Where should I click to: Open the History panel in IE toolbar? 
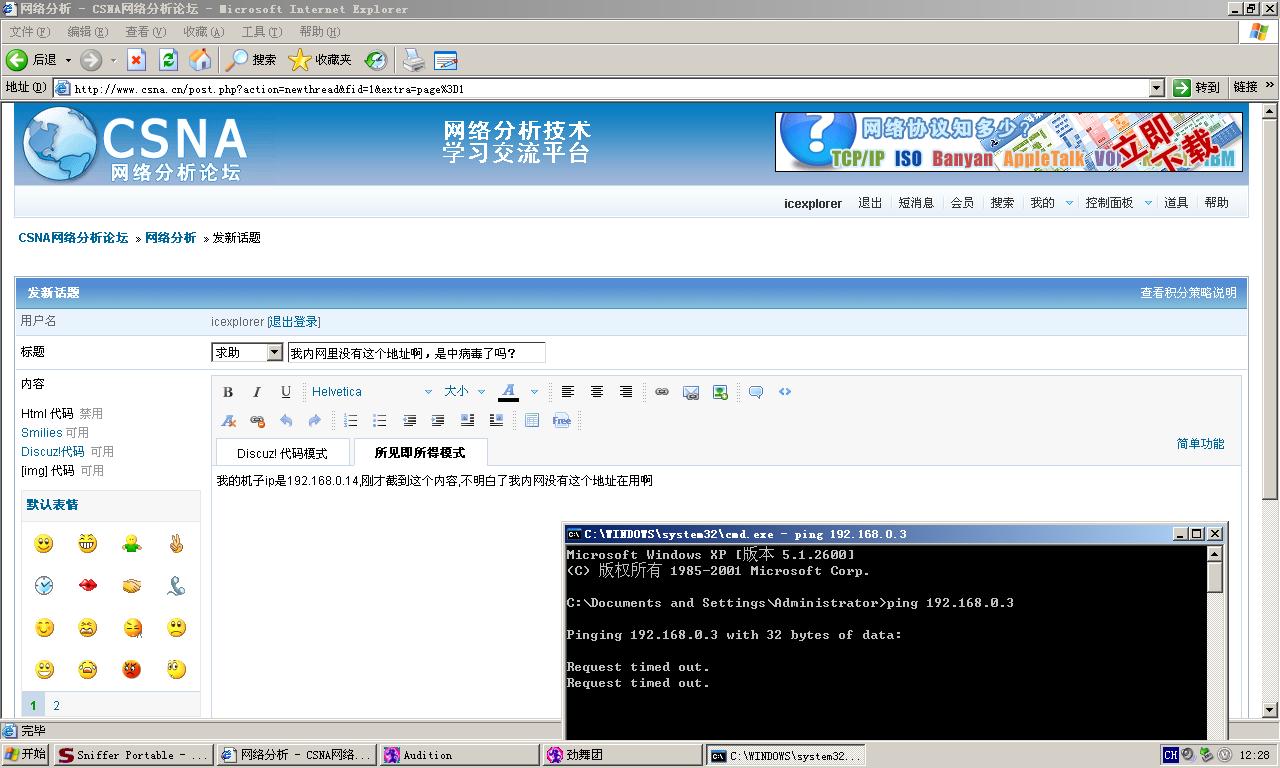coord(375,60)
